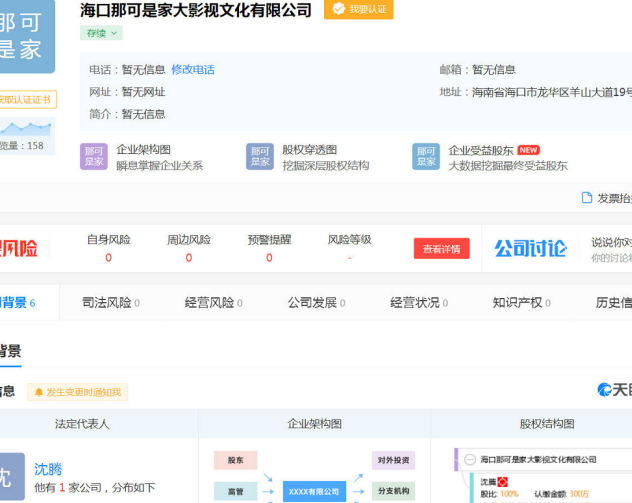
Task: Click 企业架构图 column header
Action: 314,424
